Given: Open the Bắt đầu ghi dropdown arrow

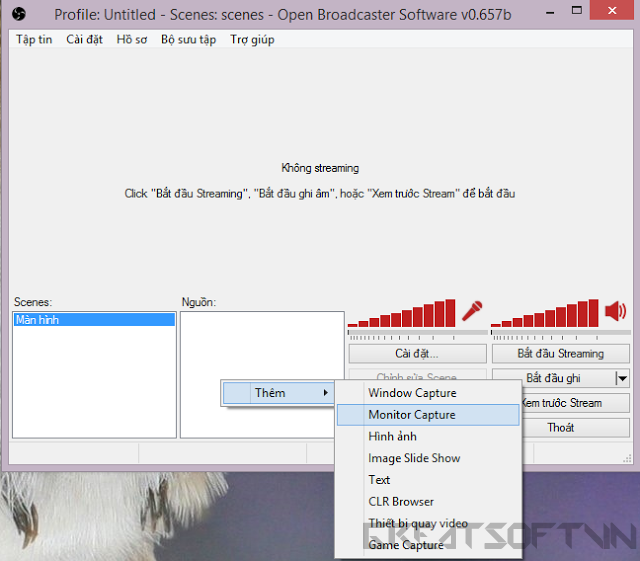Looking at the screenshot, I should pos(622,378).
